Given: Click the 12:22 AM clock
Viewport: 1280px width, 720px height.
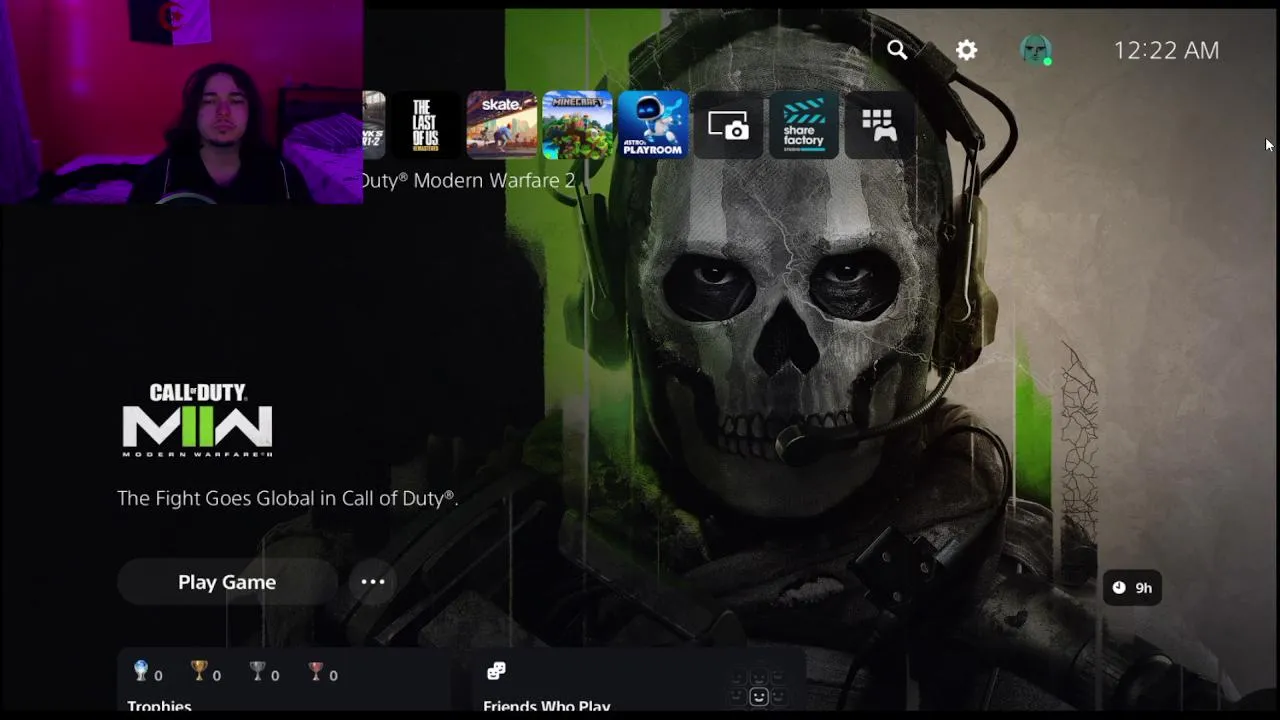Looking at the screenshot, I should point(1166,51).
